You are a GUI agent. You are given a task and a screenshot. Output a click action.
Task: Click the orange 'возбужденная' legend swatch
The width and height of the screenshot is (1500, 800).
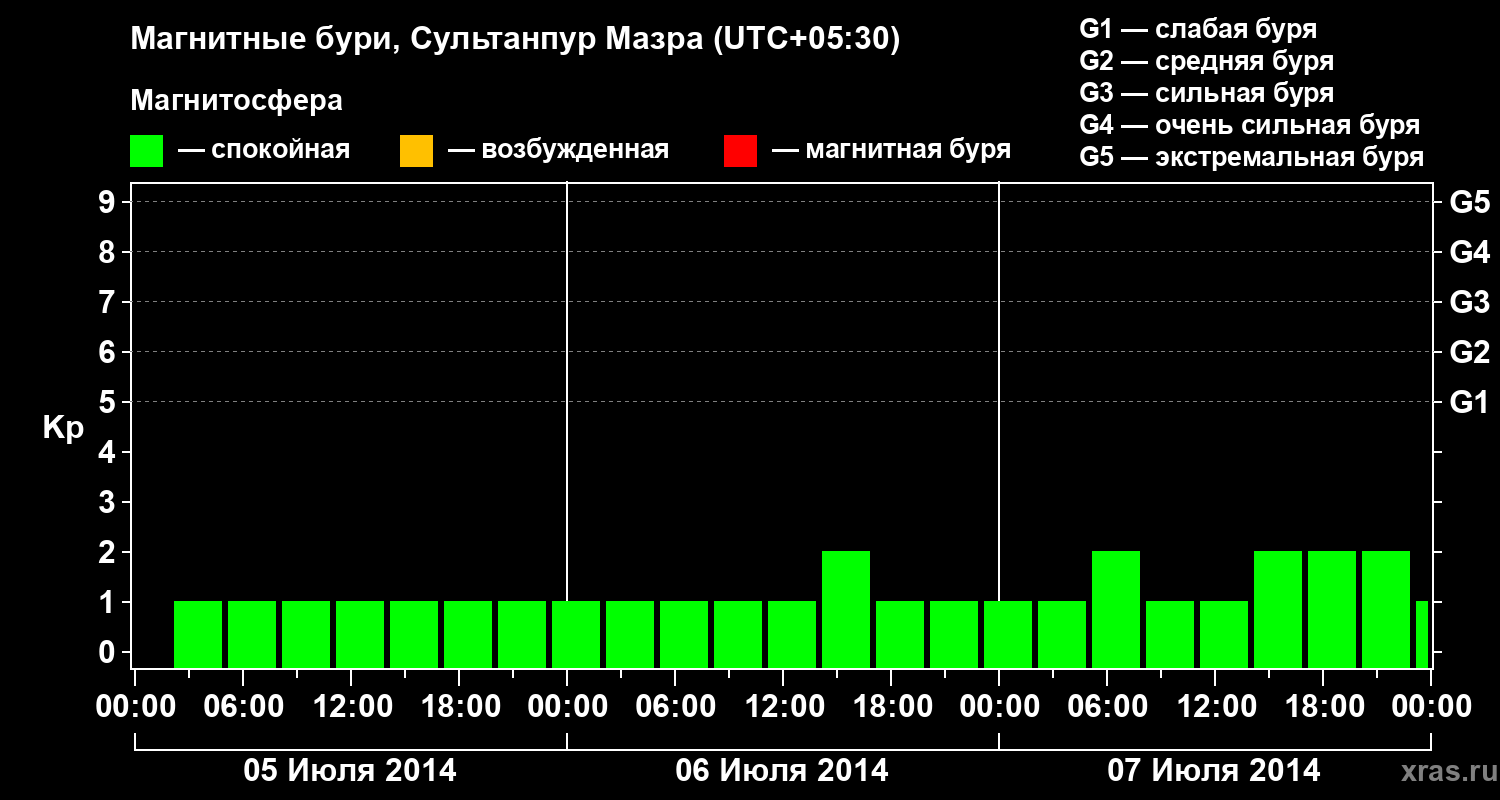point(416,151)
